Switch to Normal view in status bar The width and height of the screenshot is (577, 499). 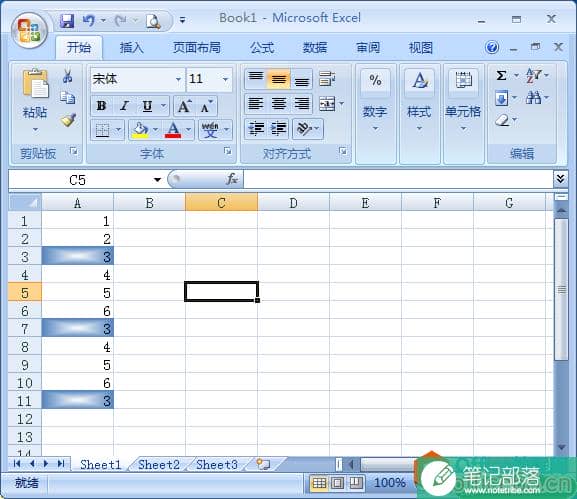click(319, 483)
